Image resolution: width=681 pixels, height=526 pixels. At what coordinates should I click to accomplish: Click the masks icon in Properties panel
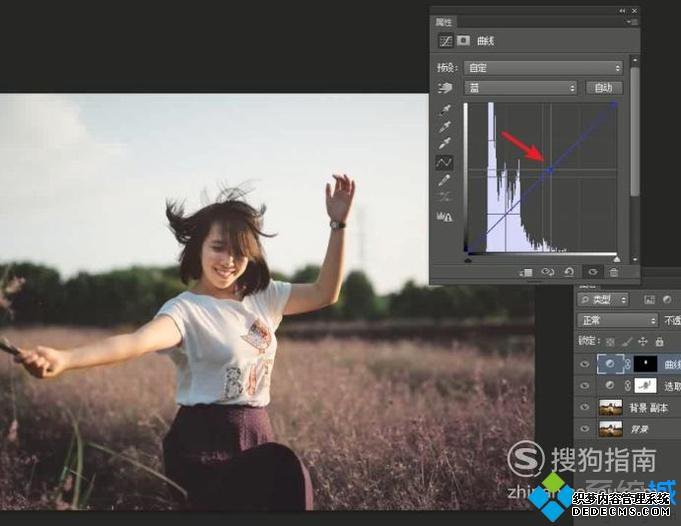(463, 41)
